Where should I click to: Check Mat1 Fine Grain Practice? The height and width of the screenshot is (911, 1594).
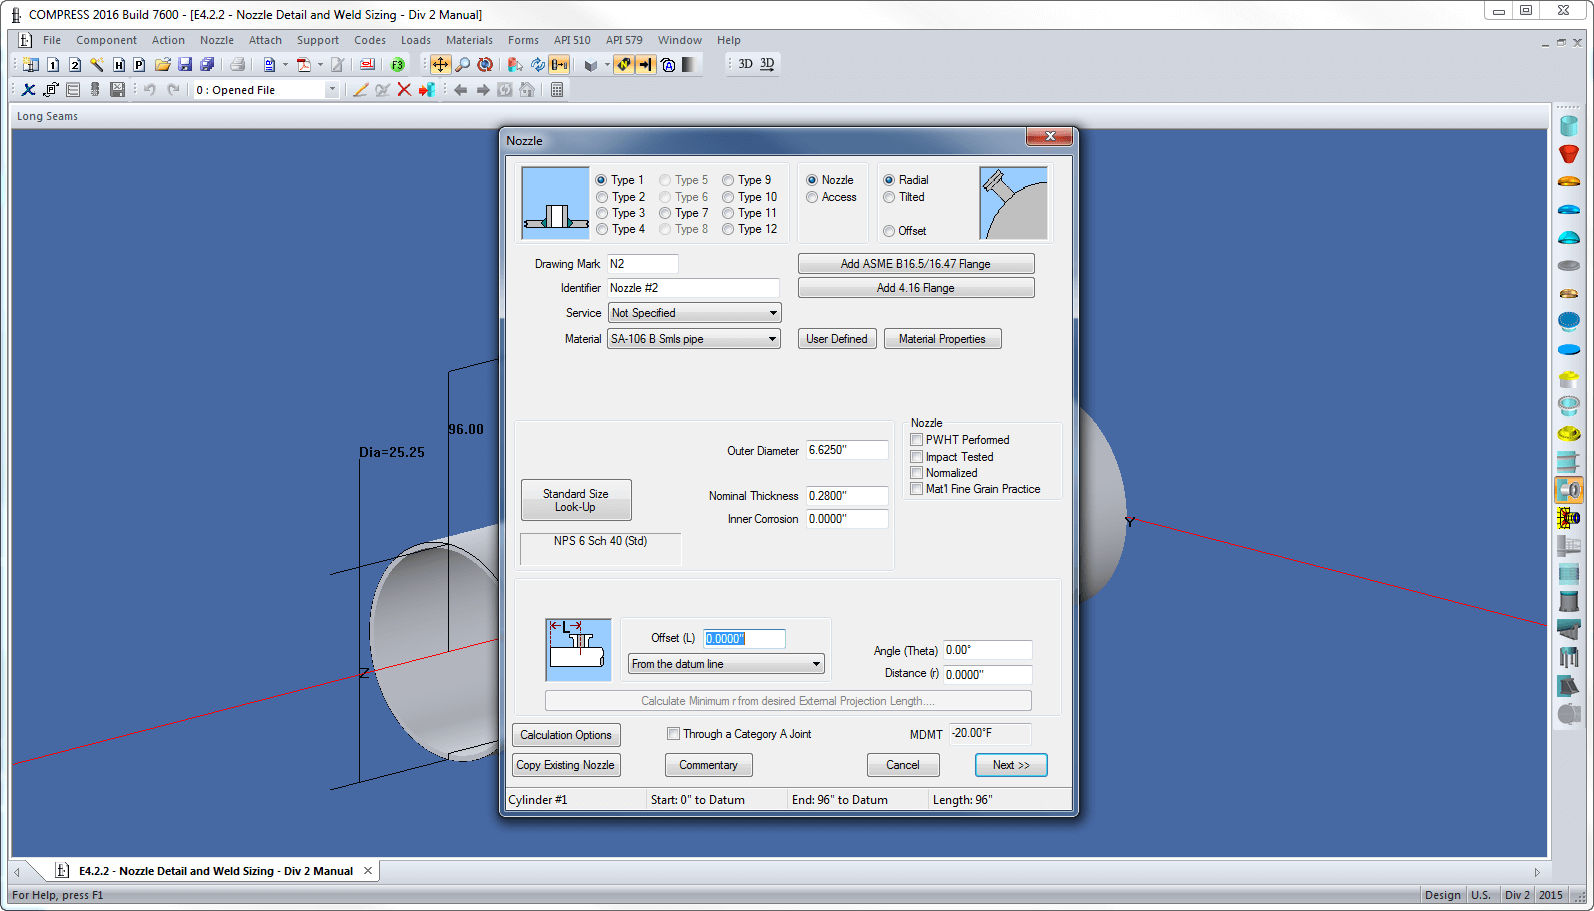coord(916,489)
